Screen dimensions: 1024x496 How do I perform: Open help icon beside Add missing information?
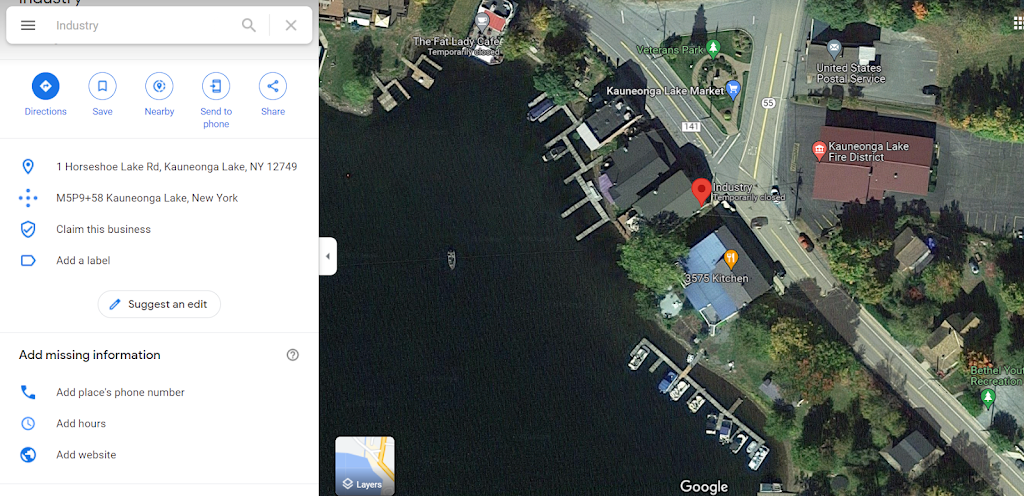(x=293, y=355)
